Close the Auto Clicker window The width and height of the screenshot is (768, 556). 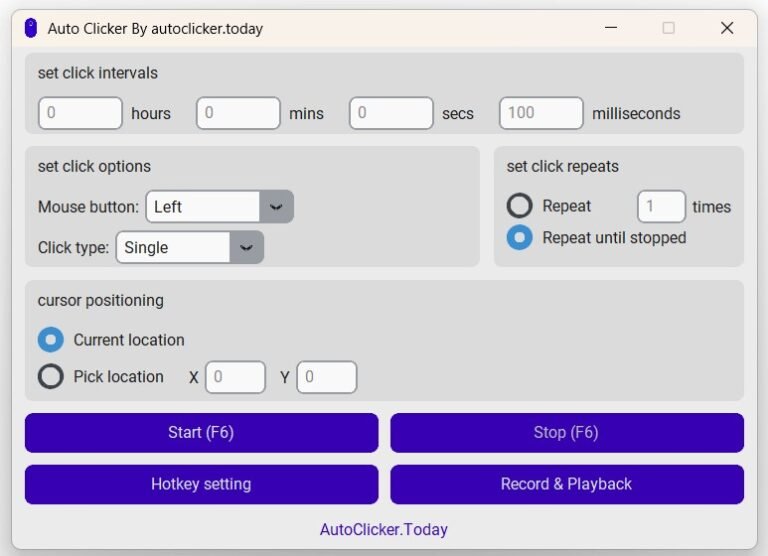coord(727,28)
